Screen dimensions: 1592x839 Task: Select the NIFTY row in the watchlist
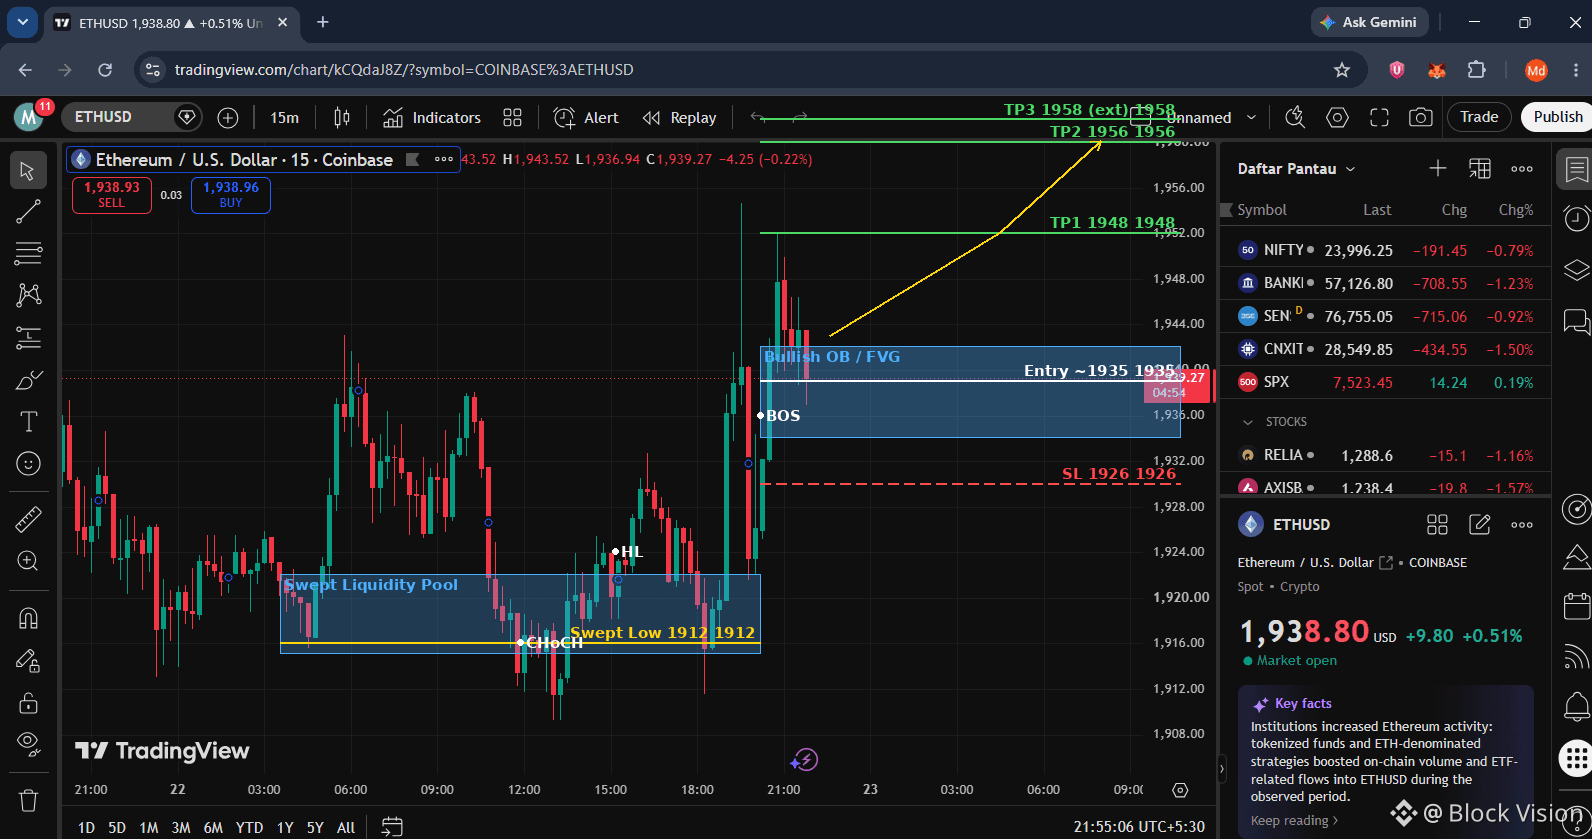coord(1385,250)
